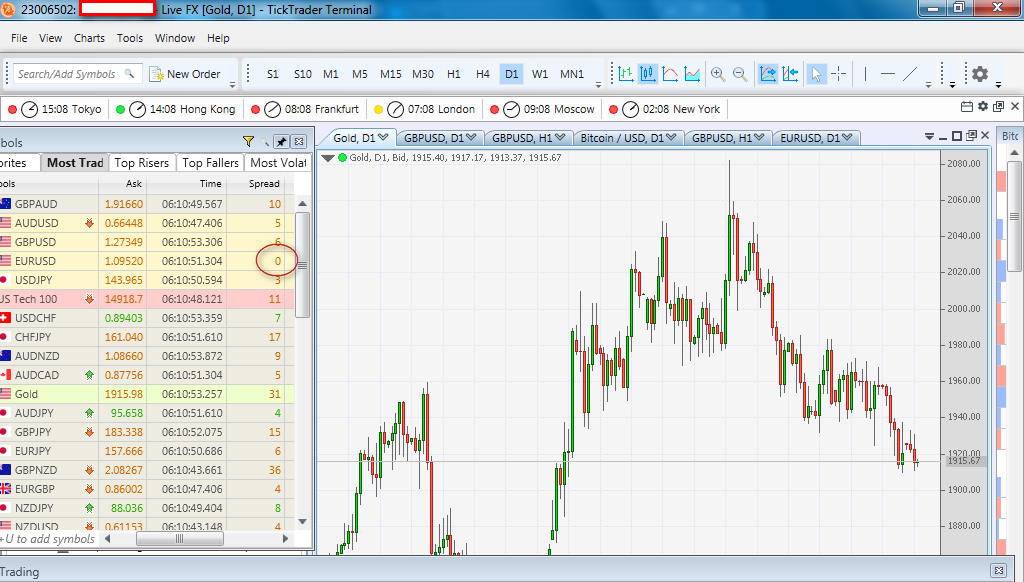Viewport: 1024px width, 582px height.
Task: Open world clock bar settings gear
Action: point(983,106)
